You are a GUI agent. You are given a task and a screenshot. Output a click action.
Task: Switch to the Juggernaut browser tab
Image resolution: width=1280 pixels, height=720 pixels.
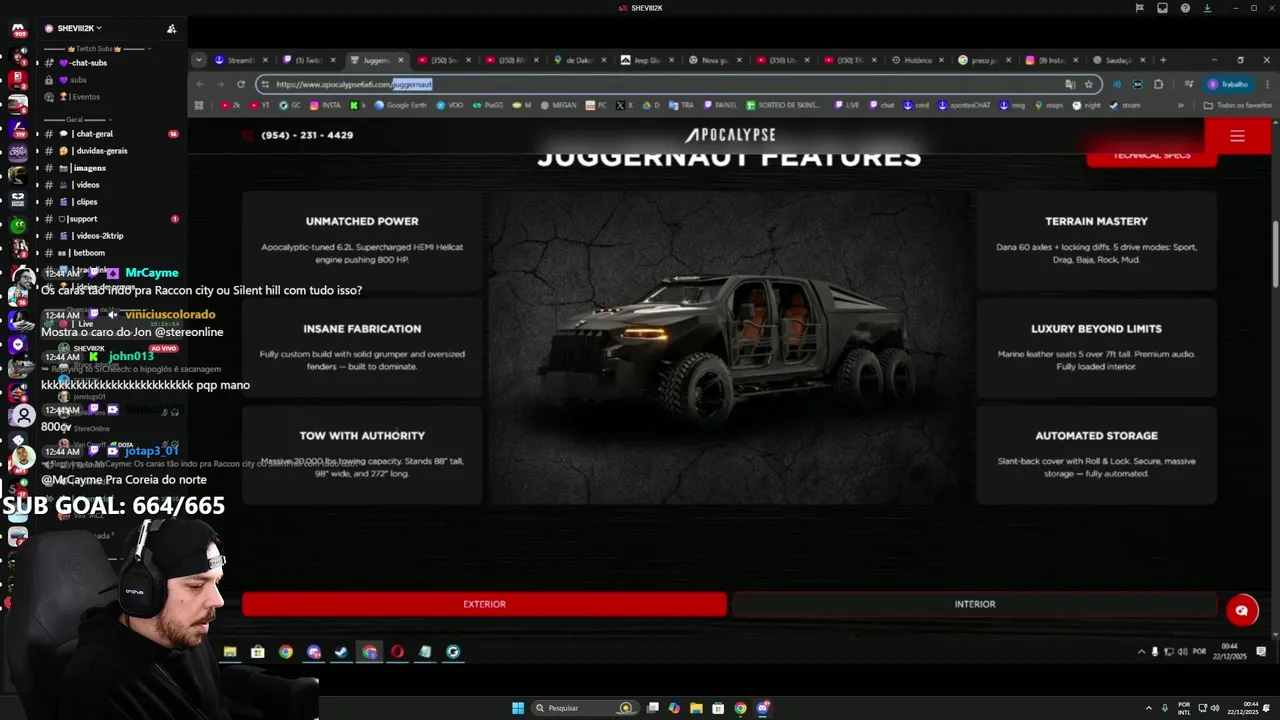point(376,60)
